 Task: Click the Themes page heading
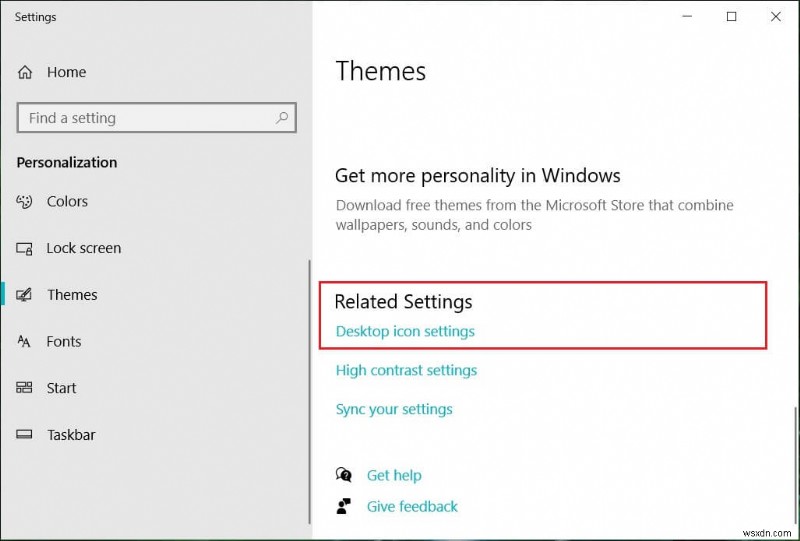point(381,71)
